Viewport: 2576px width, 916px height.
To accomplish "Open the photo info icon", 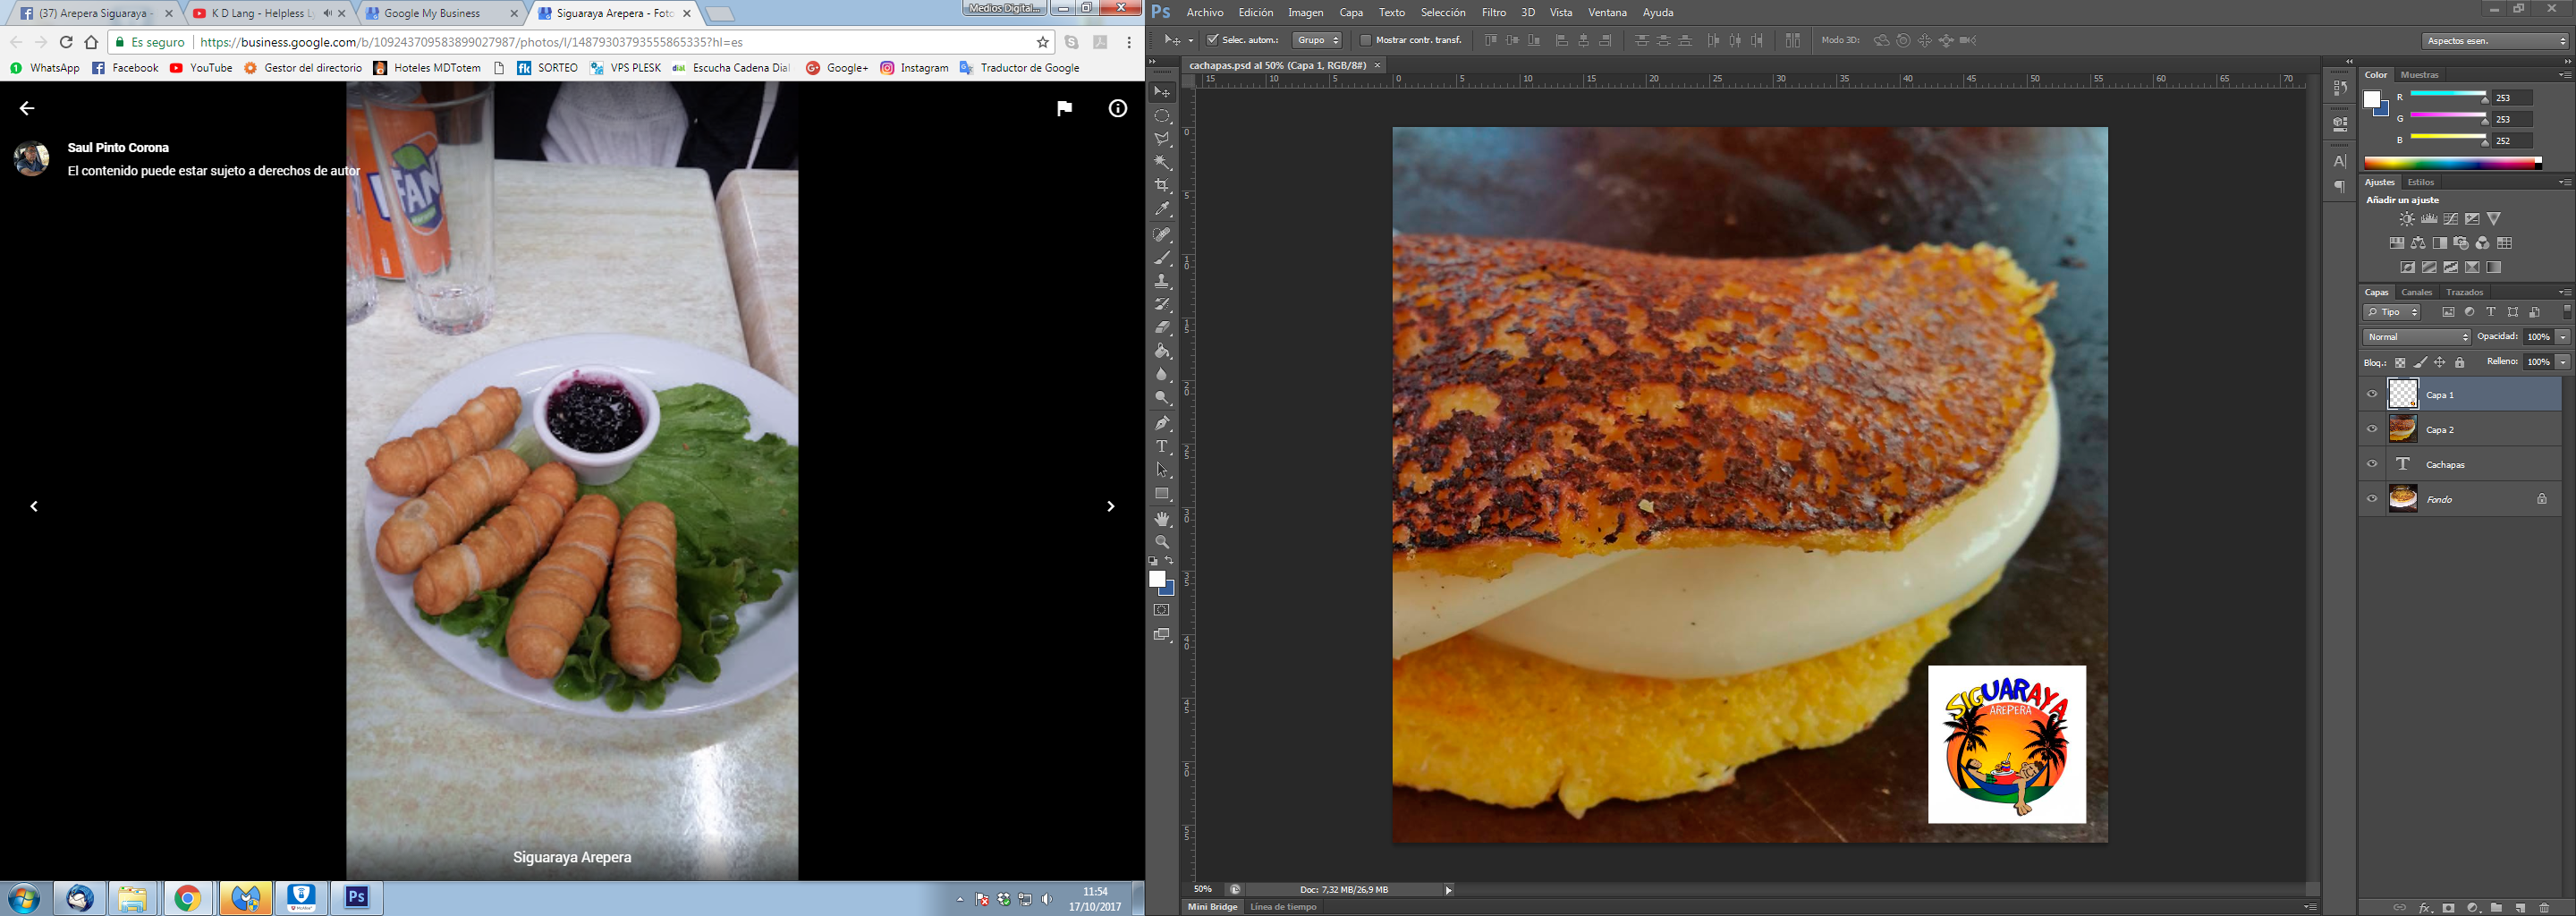I will tap(1117, 108).
